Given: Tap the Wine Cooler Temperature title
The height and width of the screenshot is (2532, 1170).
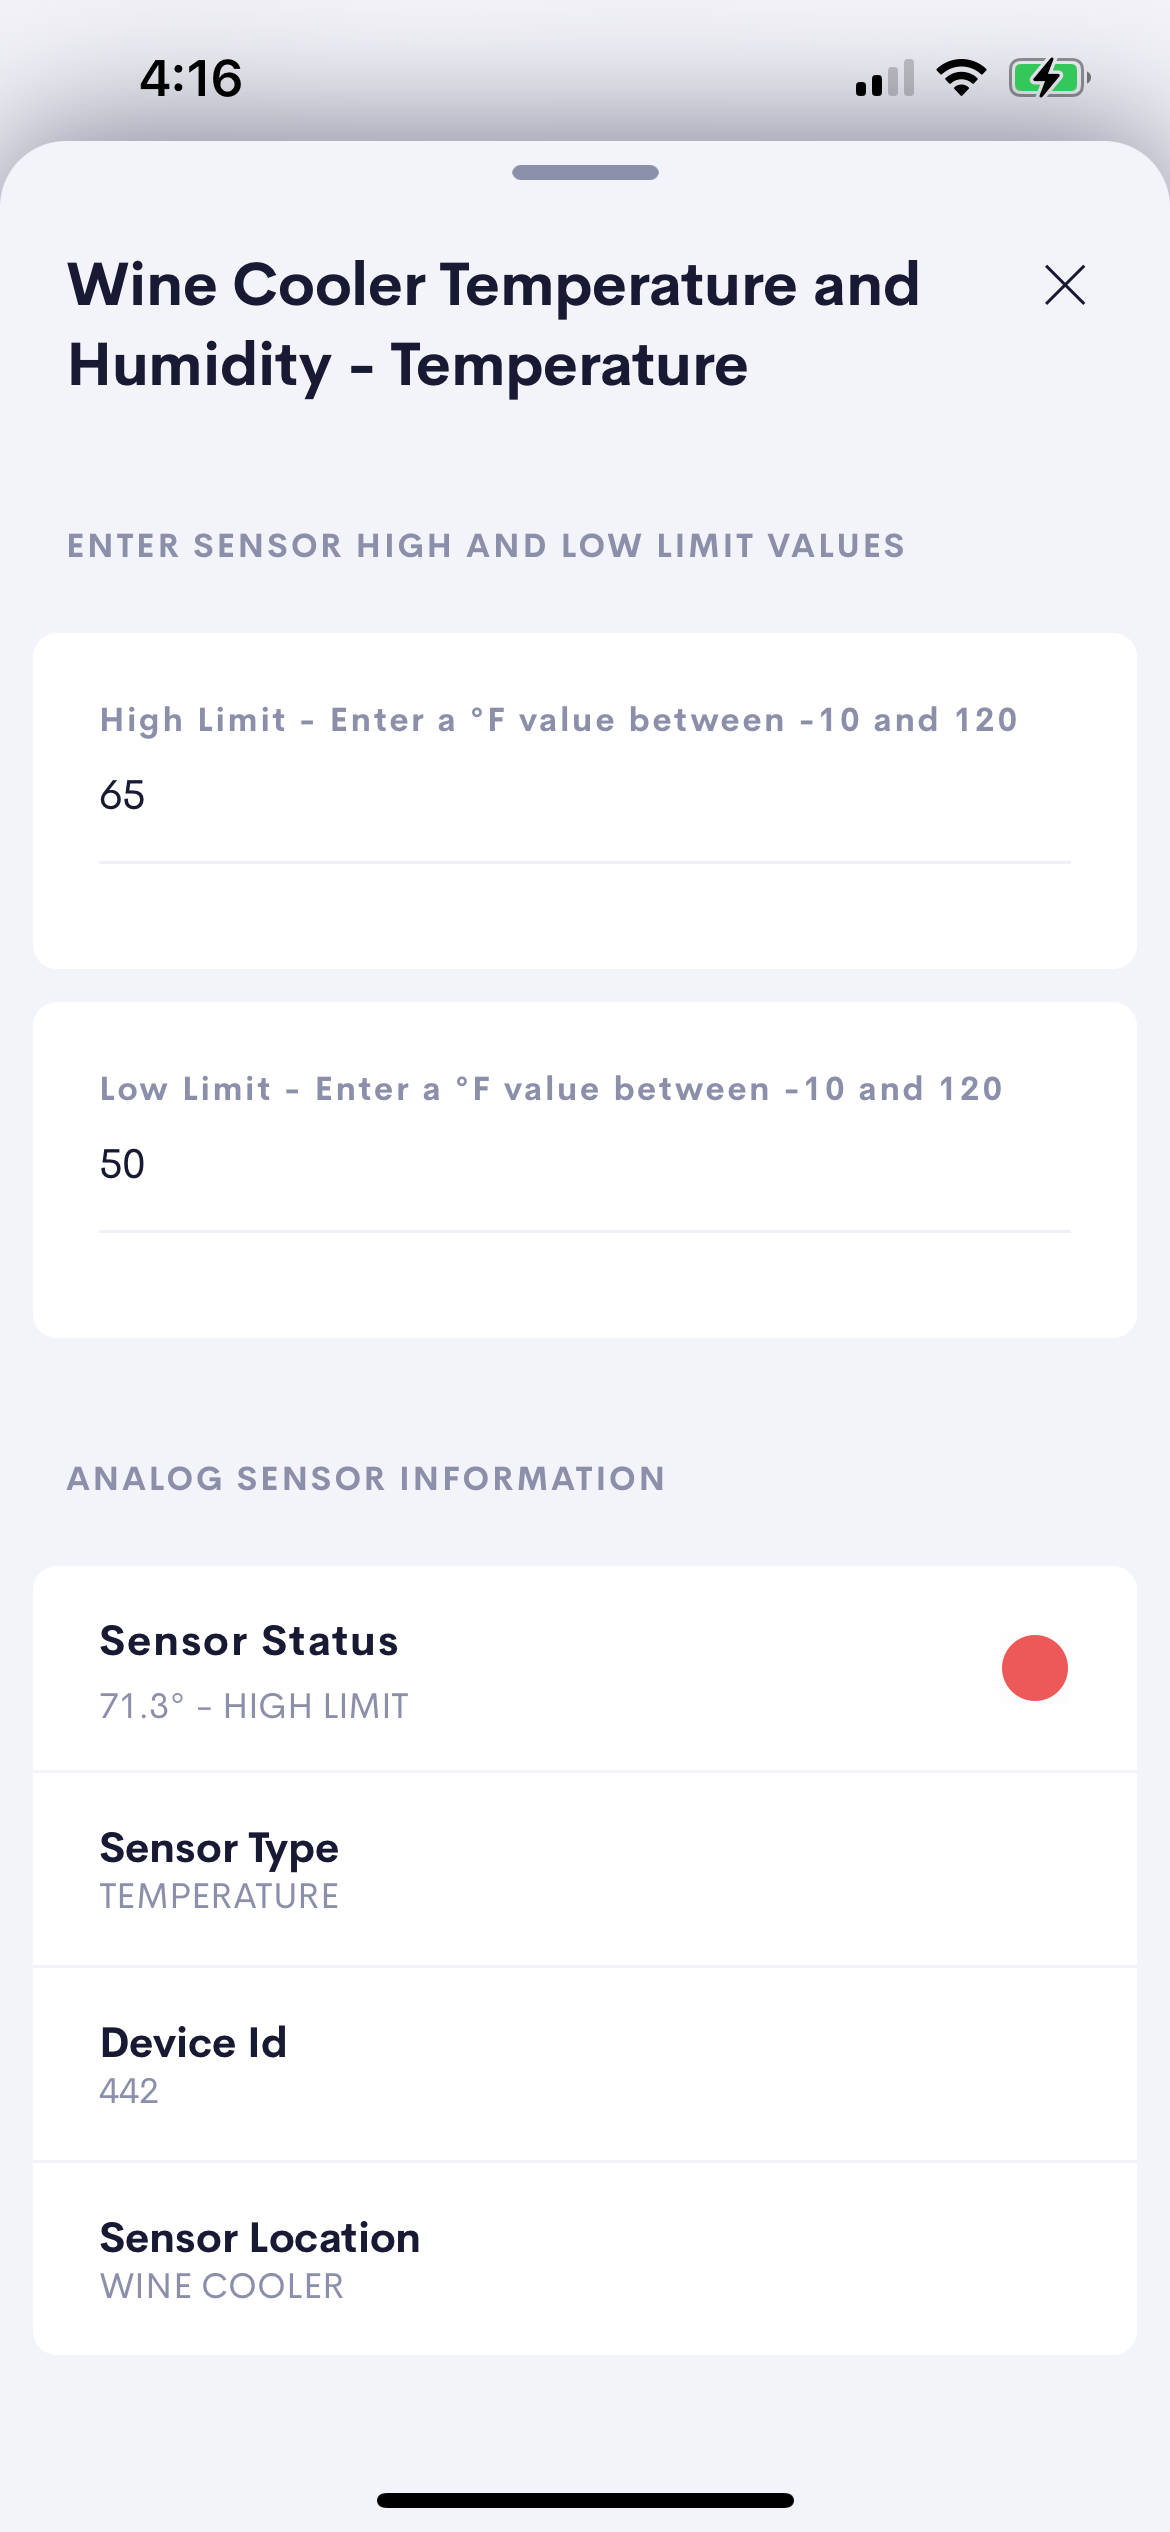Looking at the screenshot, I should click(493, 325).
